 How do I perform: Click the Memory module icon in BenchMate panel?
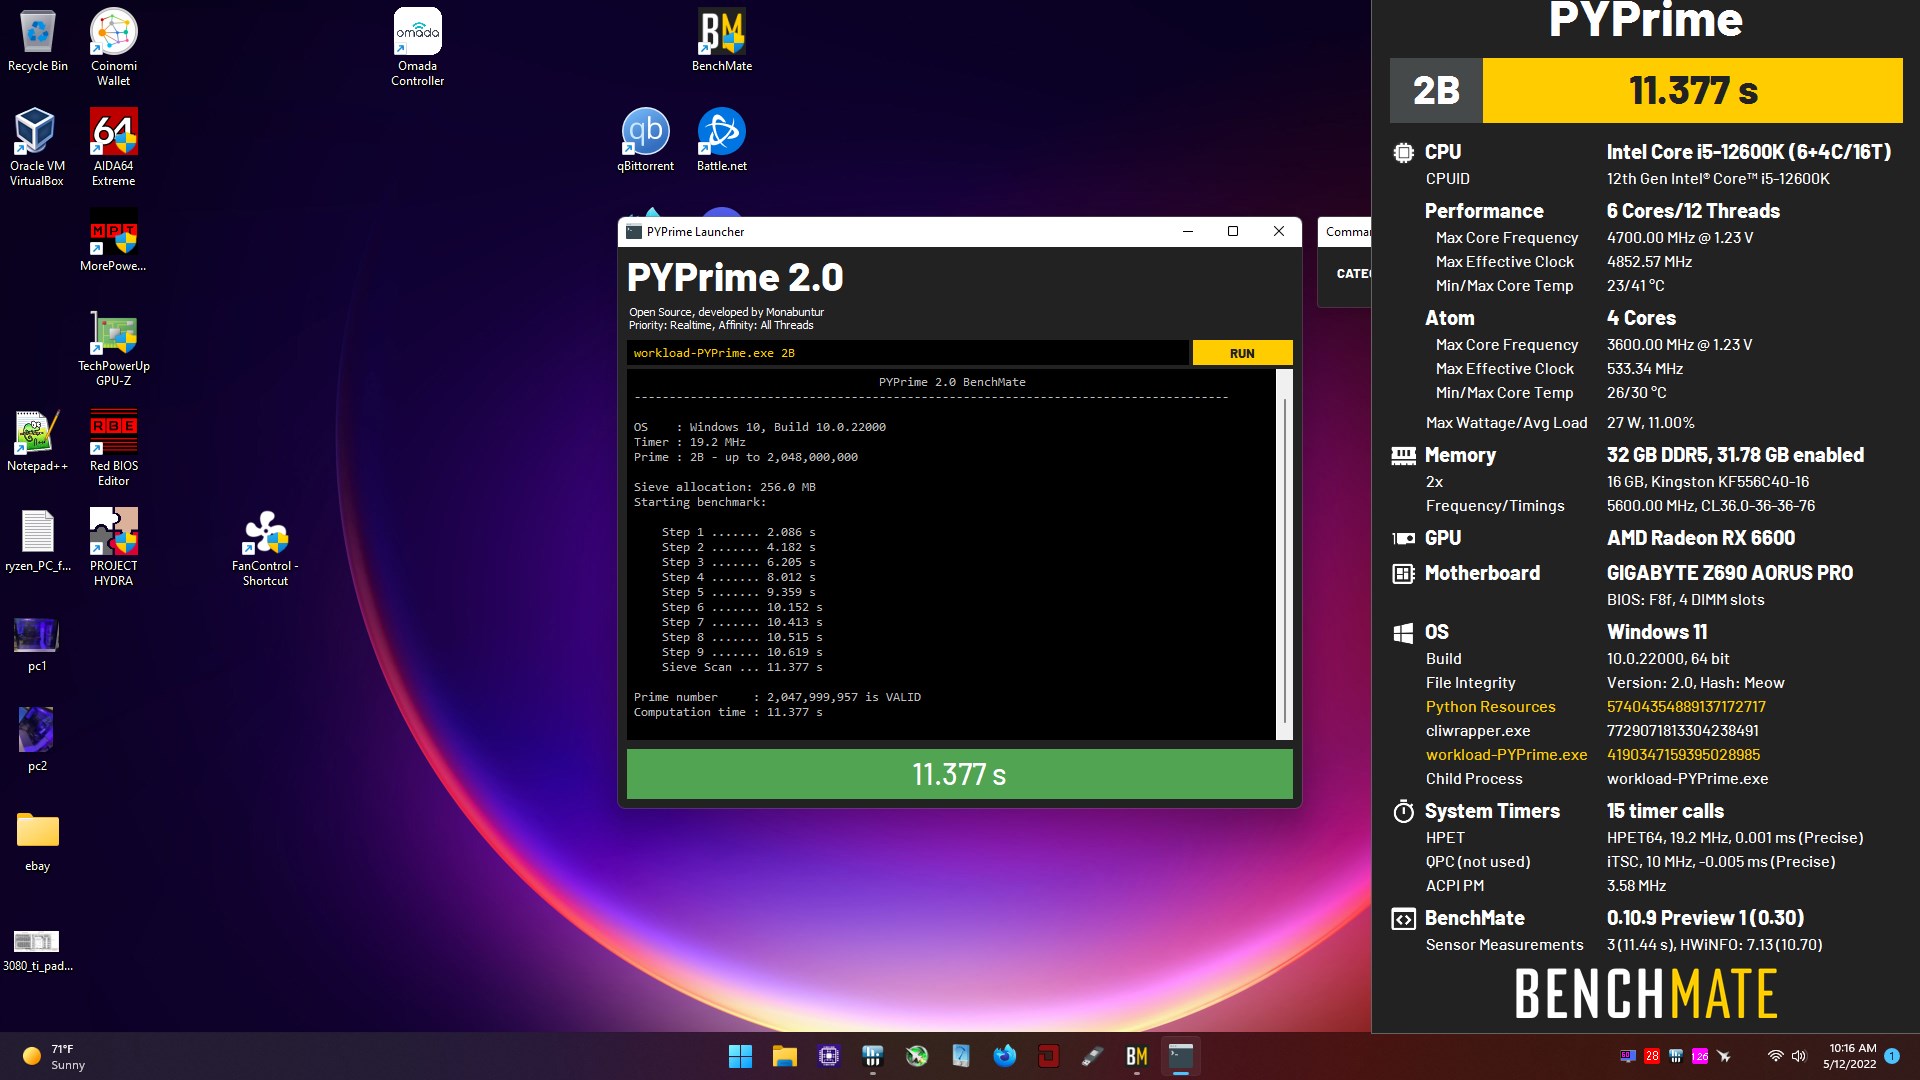point(1403,455)
